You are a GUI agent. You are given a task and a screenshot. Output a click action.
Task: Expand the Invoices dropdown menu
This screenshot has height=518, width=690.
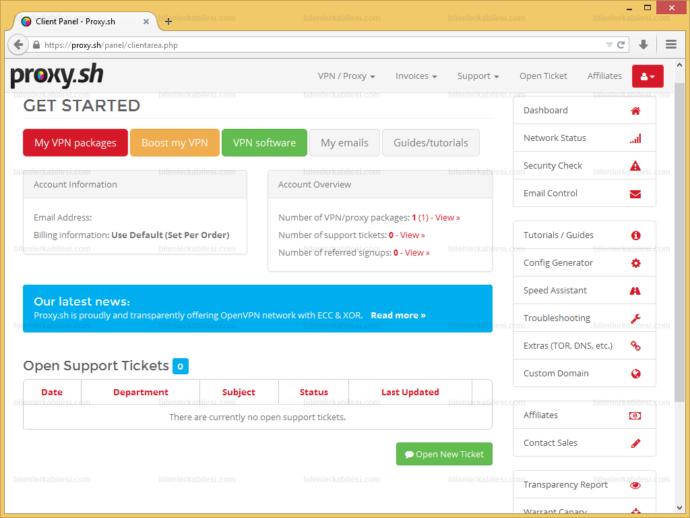click(416, 76)
